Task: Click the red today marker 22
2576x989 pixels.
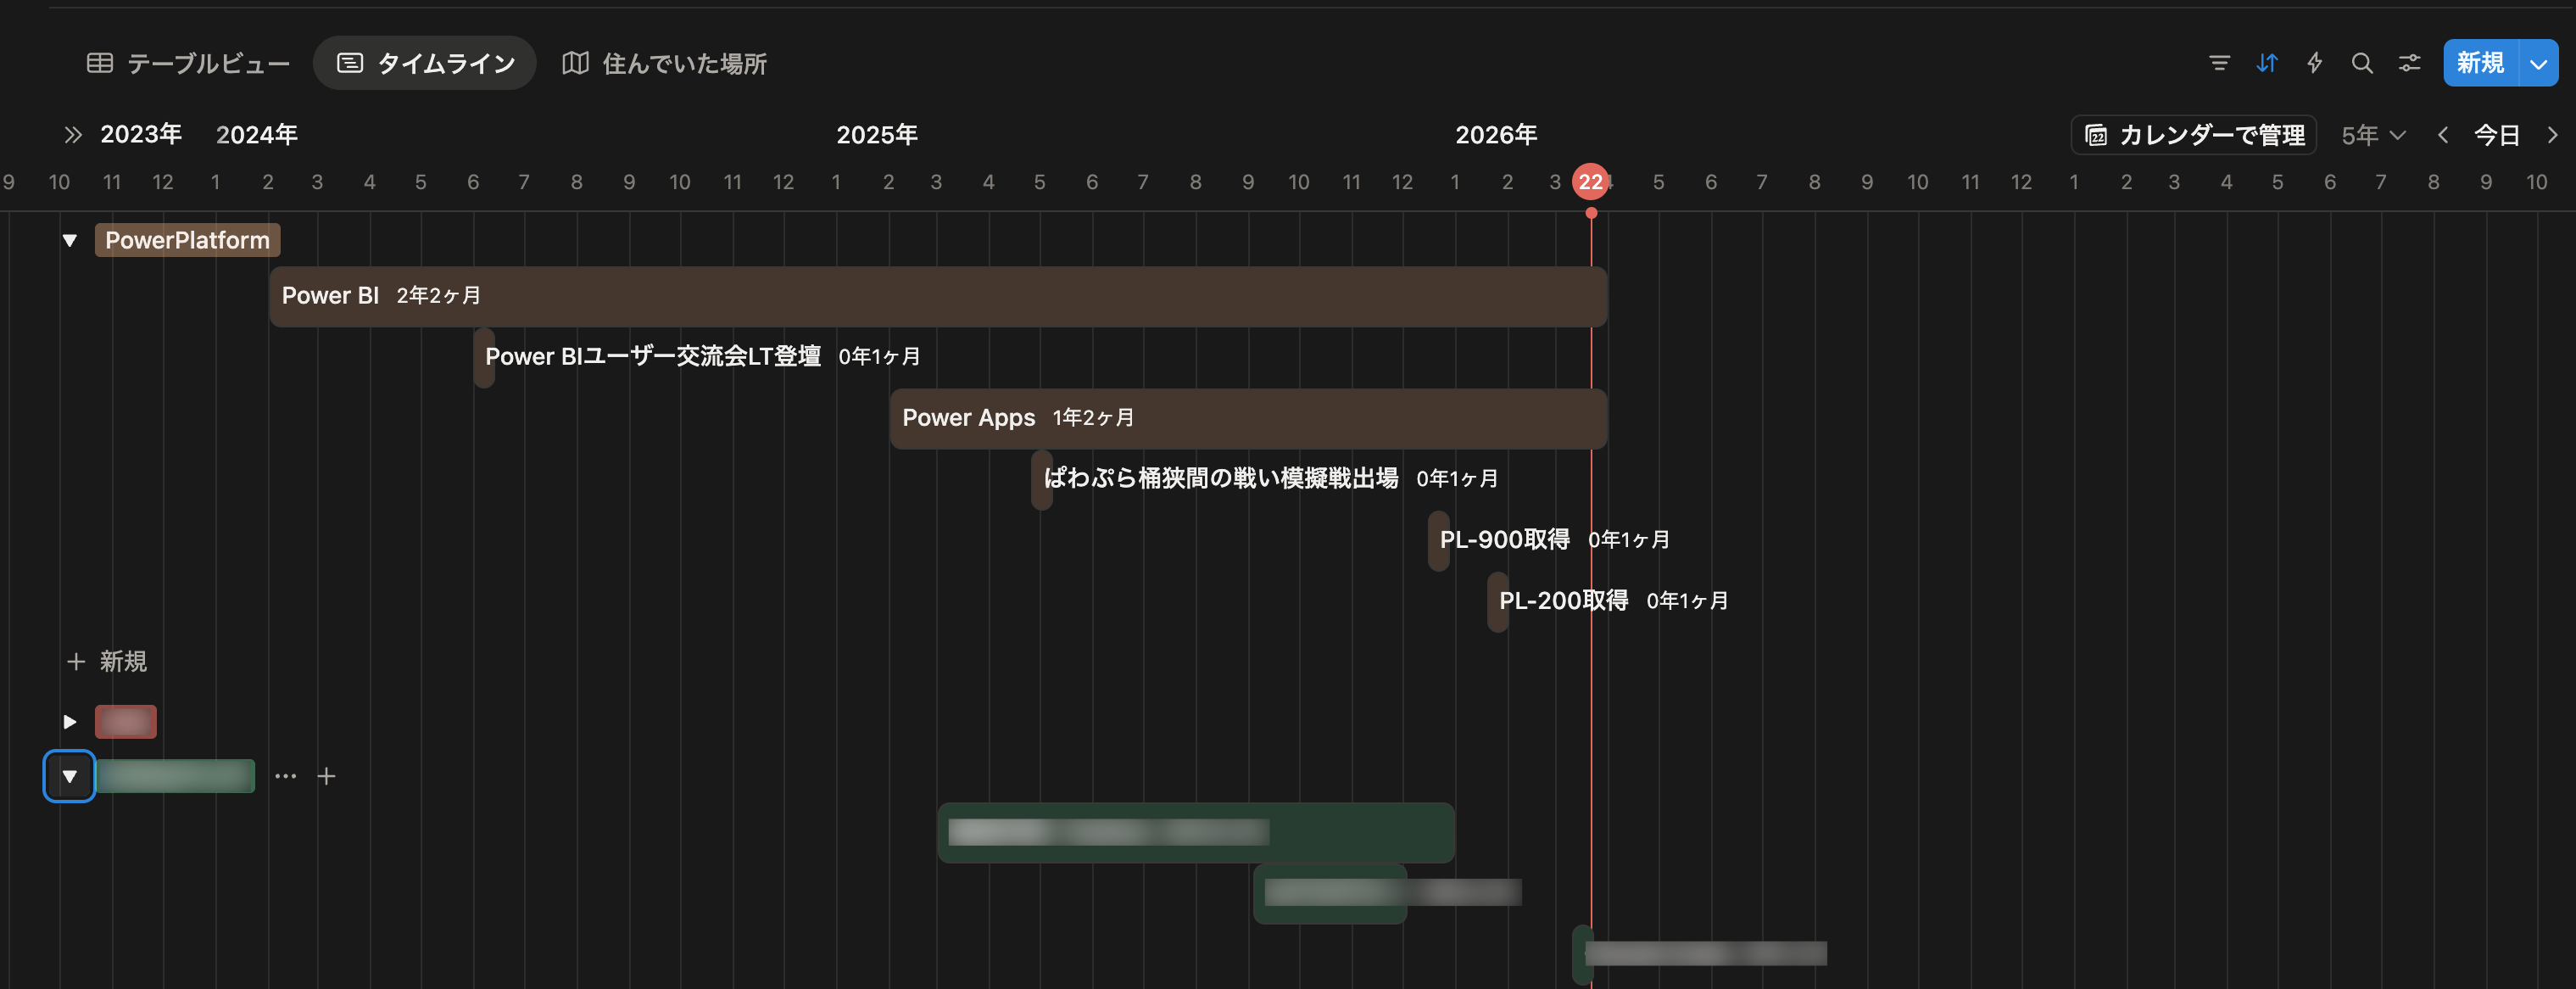Action: pos(1591,181)
